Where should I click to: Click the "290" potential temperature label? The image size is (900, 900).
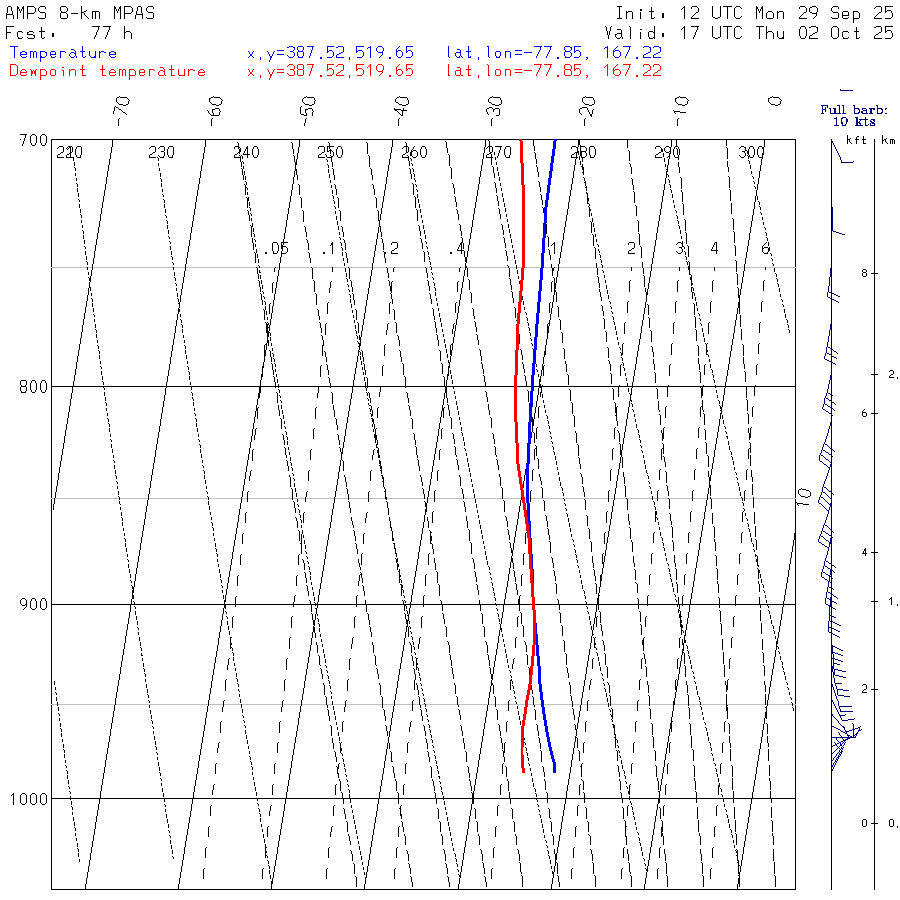[x=667, y=153]
